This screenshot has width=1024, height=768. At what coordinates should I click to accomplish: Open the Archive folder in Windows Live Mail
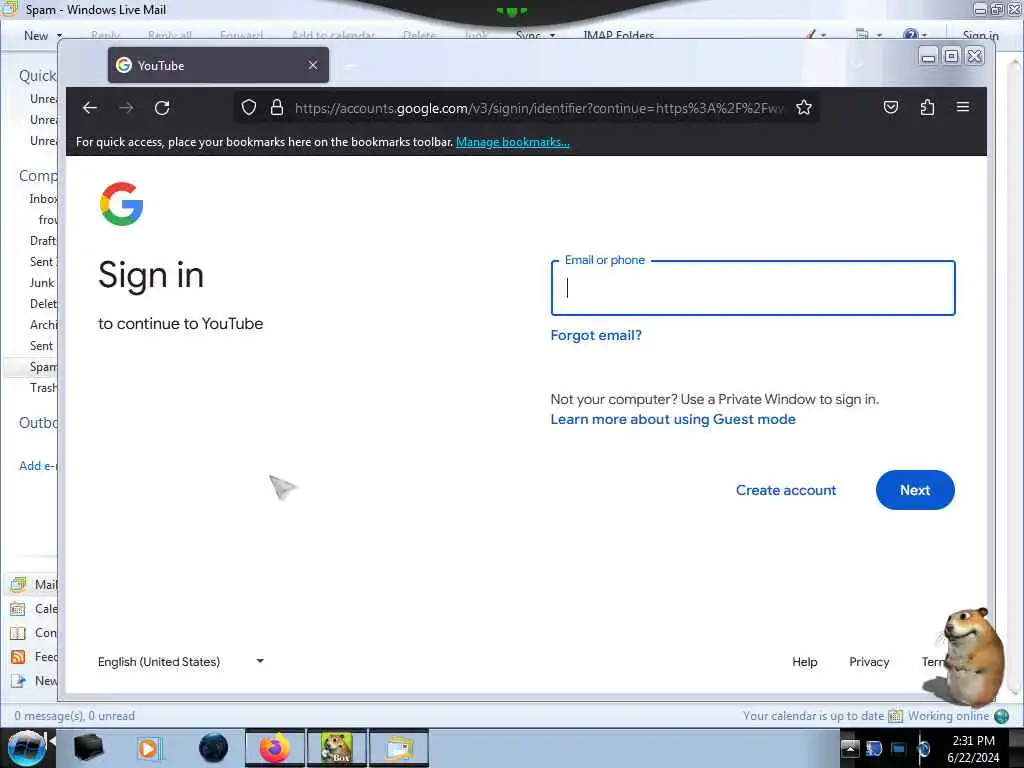coord(43,325)
